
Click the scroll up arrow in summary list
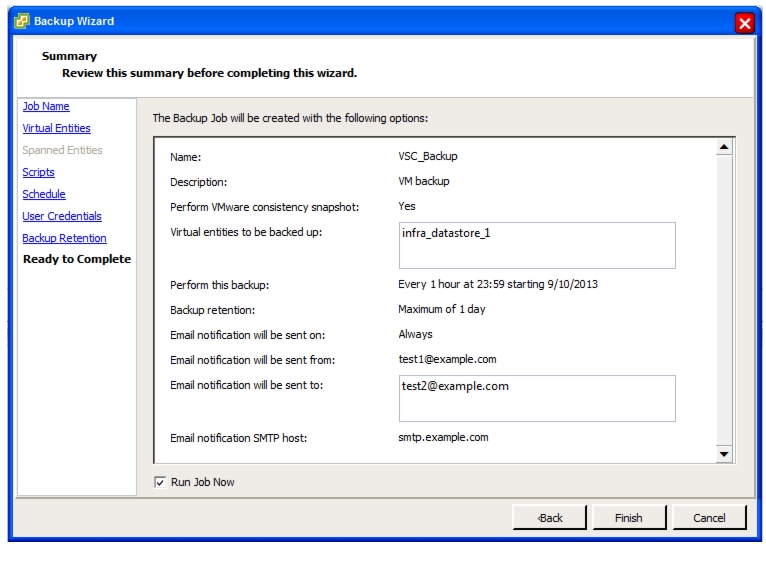(x=724, y=147)
